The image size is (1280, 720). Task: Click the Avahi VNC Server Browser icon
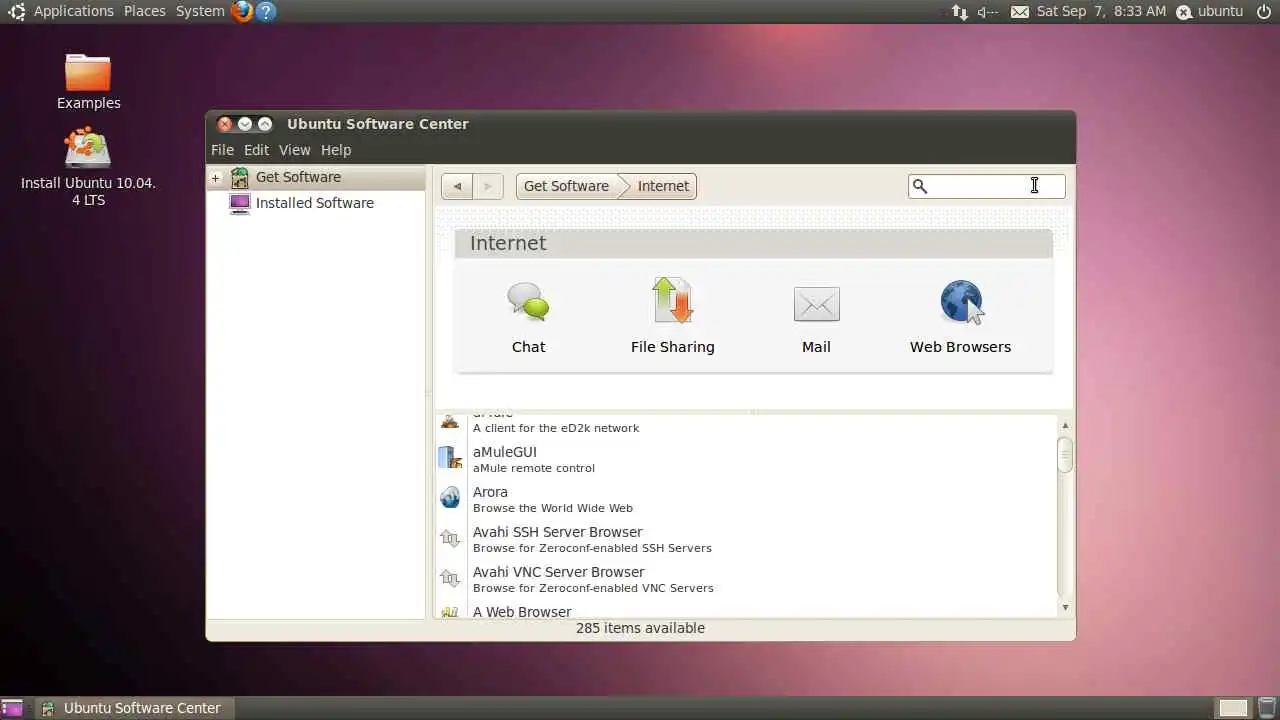point(450,578)
